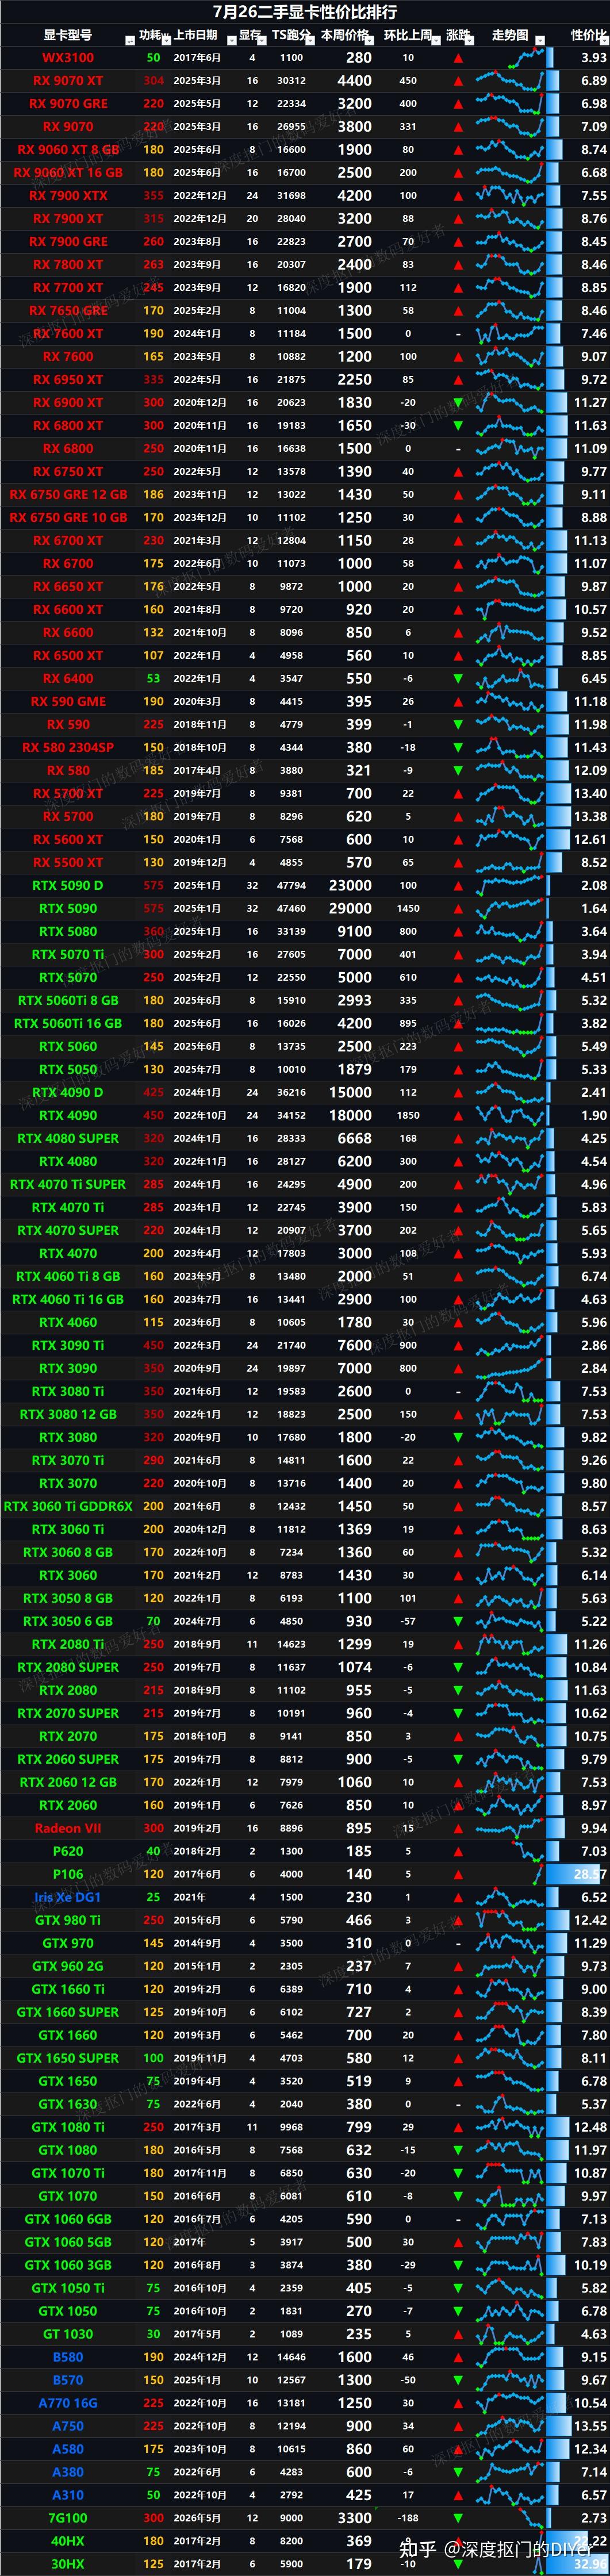Image resolution: width=610 pixels, height=2576 pixels.
Task: Select the RTX 5090 D model cell
Action: [68, 886]
